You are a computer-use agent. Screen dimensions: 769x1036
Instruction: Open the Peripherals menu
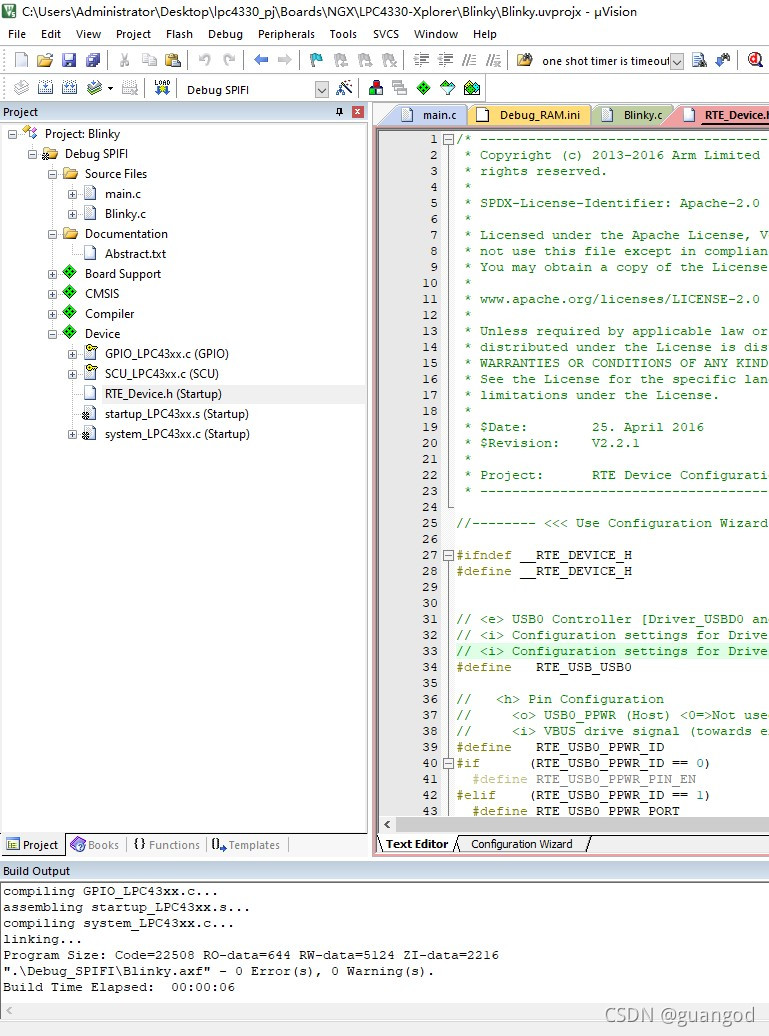[x=286, y=34]
